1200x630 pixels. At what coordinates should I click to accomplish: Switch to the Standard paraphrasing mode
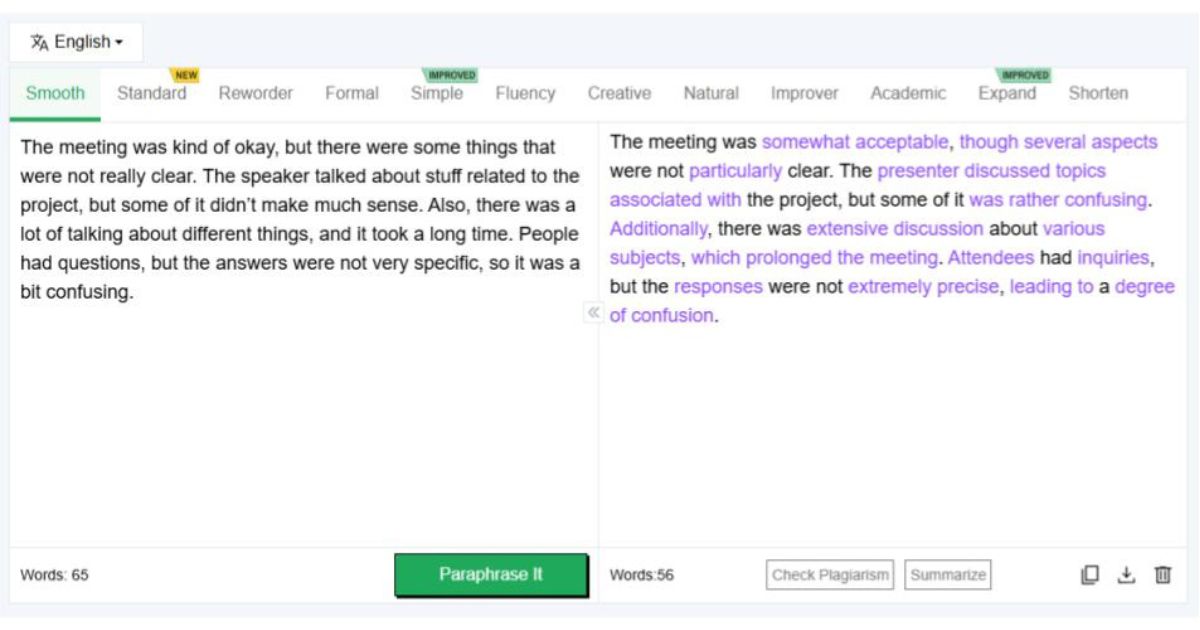(x=151, y=93)
